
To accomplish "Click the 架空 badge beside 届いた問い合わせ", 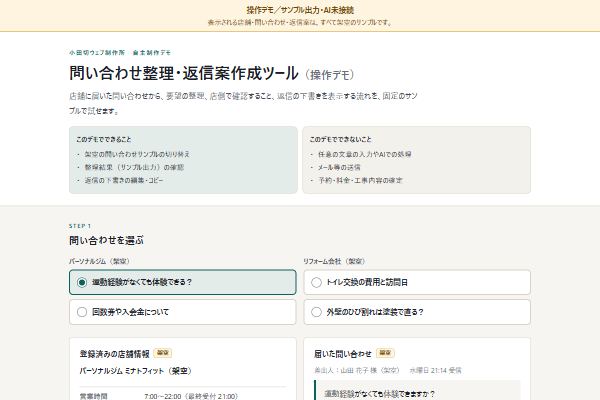I will point(385,353).
